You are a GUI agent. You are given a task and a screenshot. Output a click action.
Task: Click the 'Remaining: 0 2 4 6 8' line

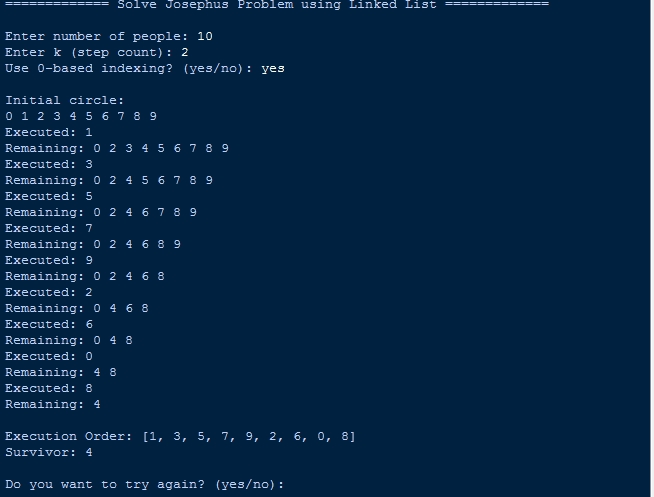point(85,276)
